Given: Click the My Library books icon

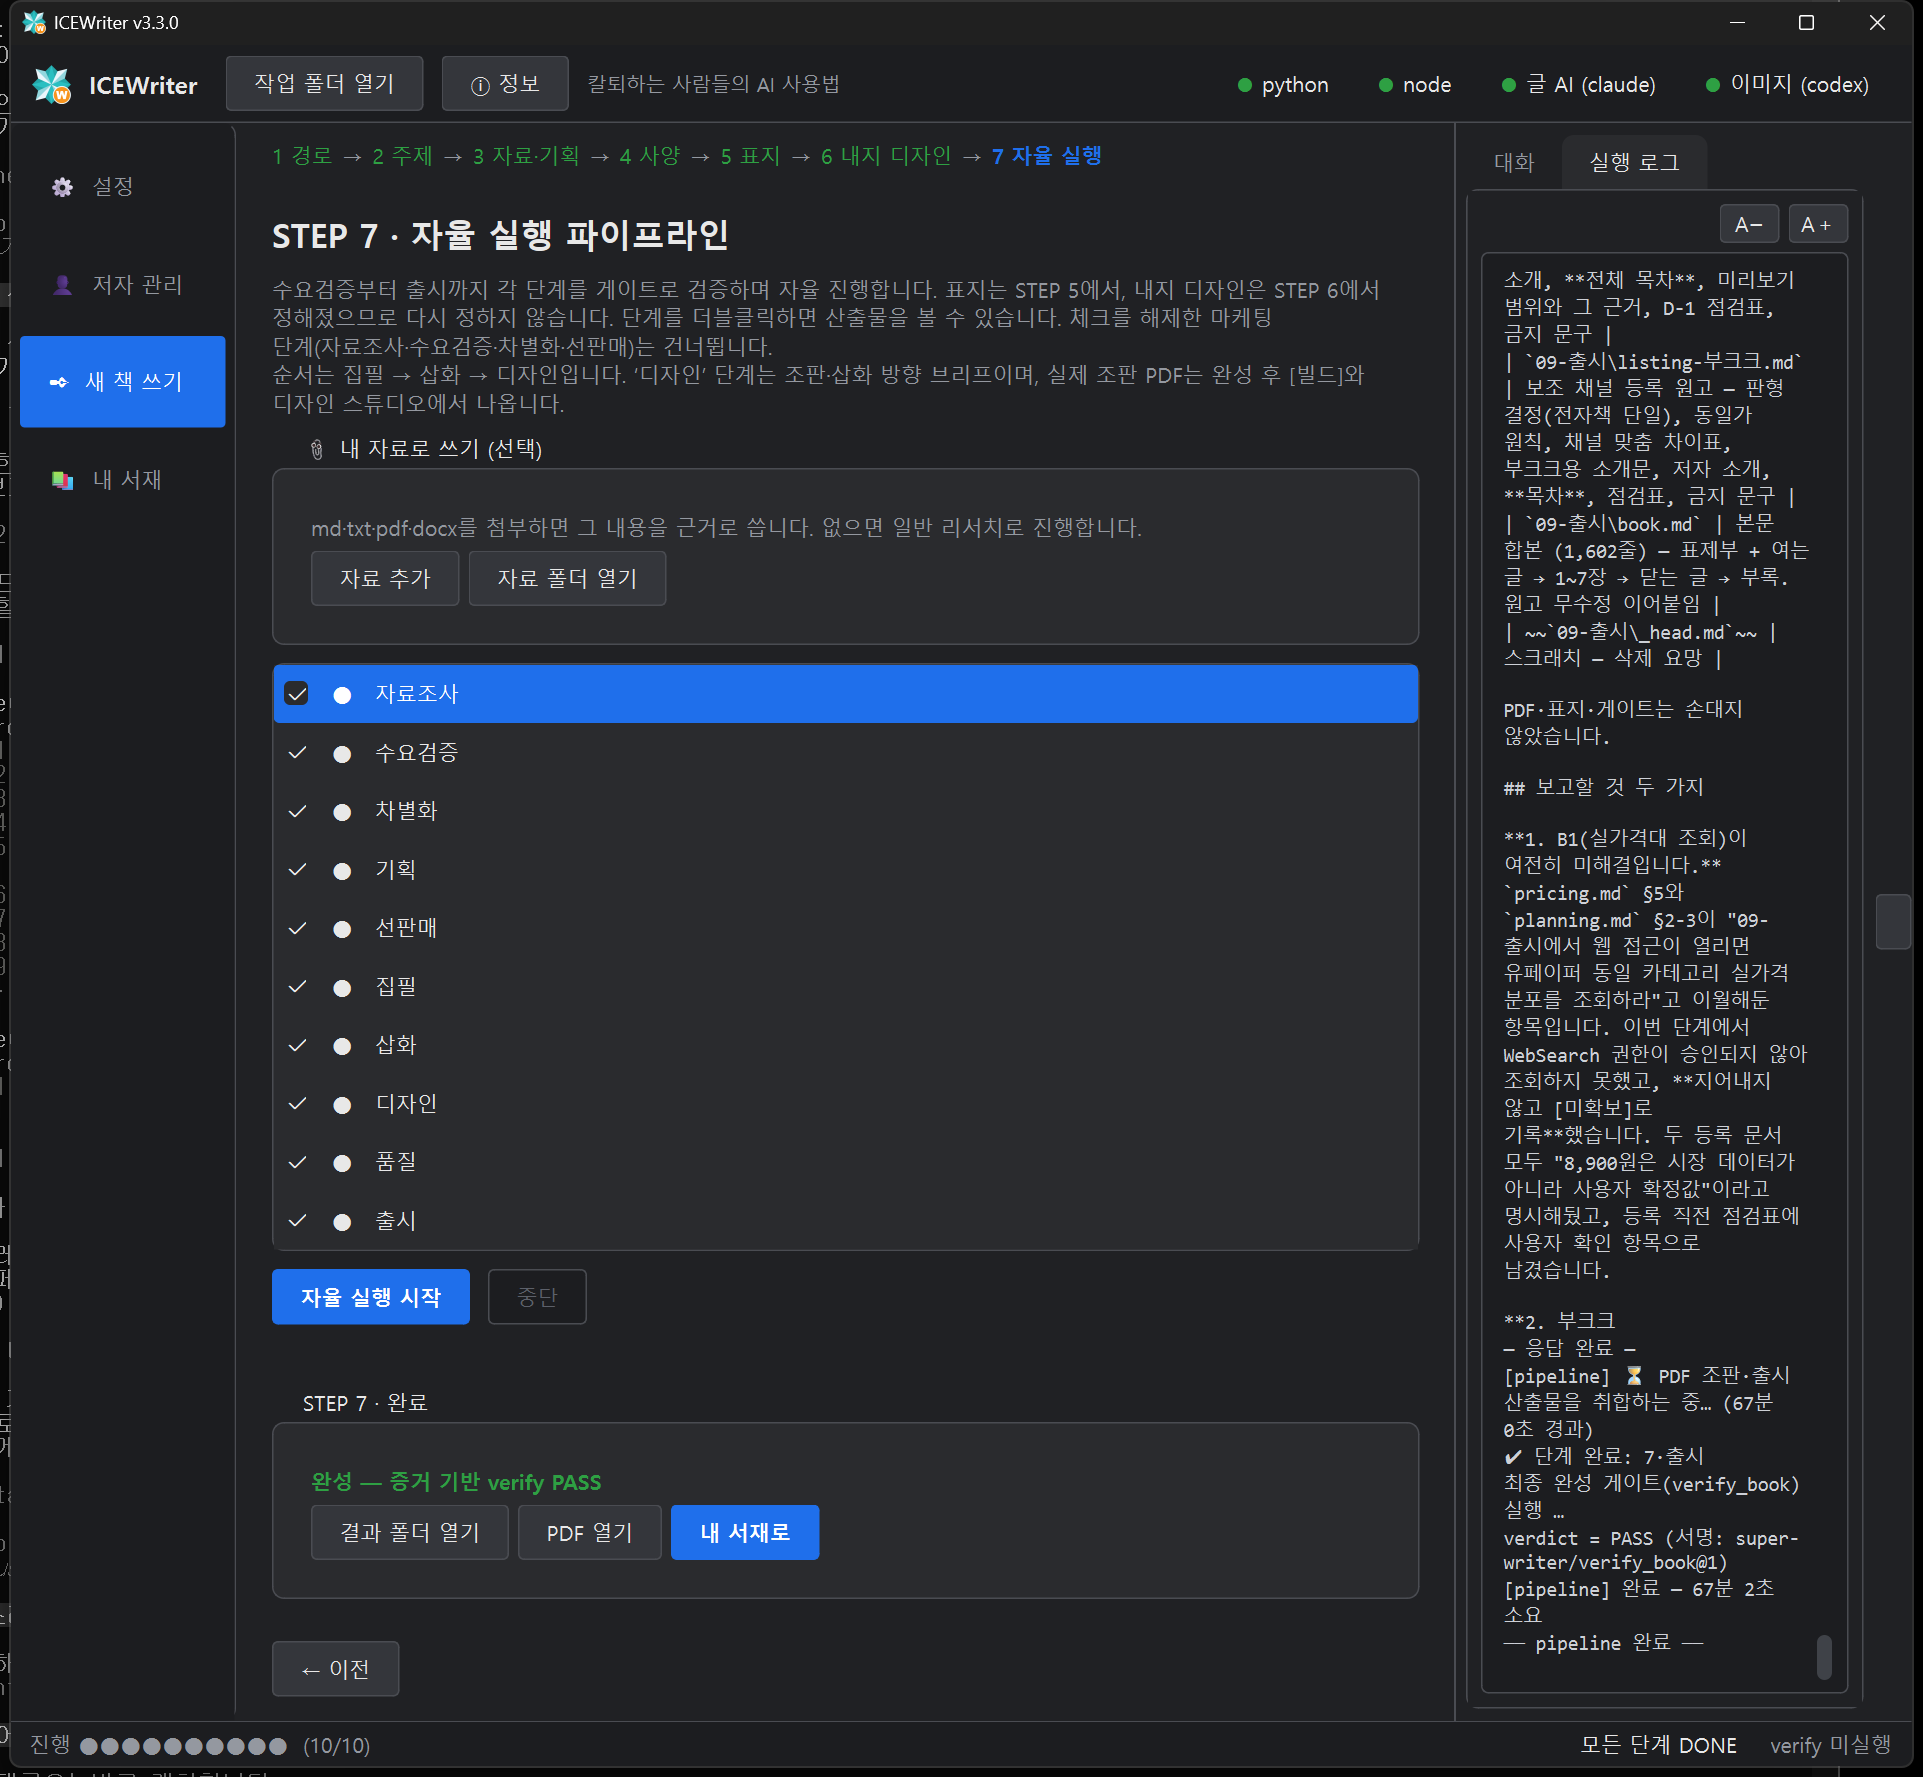Looking at the screenshot, I should (62, 480).
